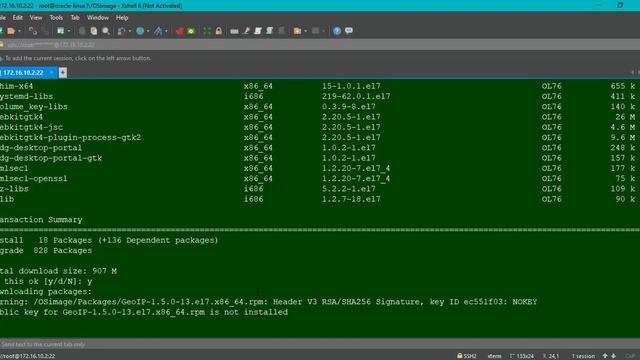
Task: Expand the Open session dropdown arrow
Action: 19,31
